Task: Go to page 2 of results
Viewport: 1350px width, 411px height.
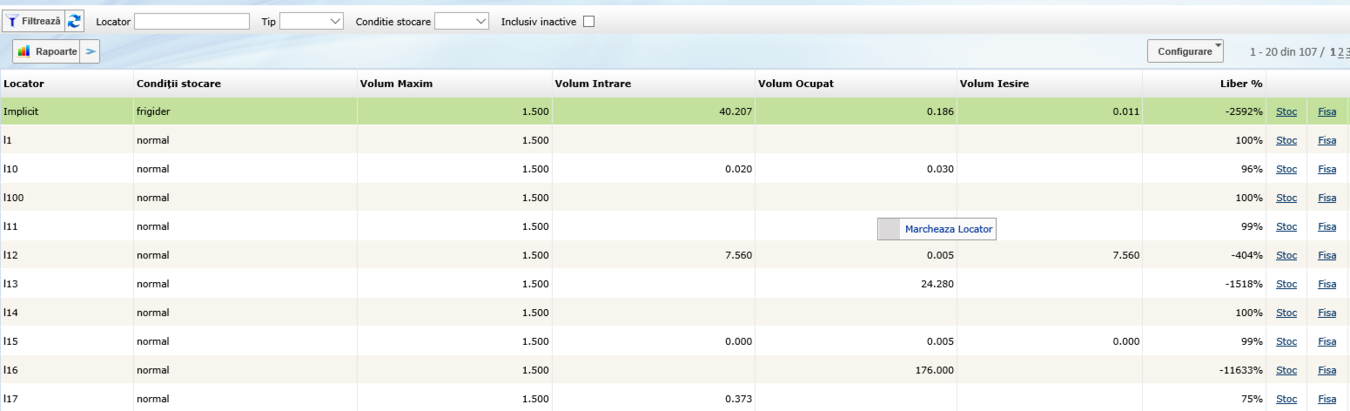Action: click(x=1340, y=51)
